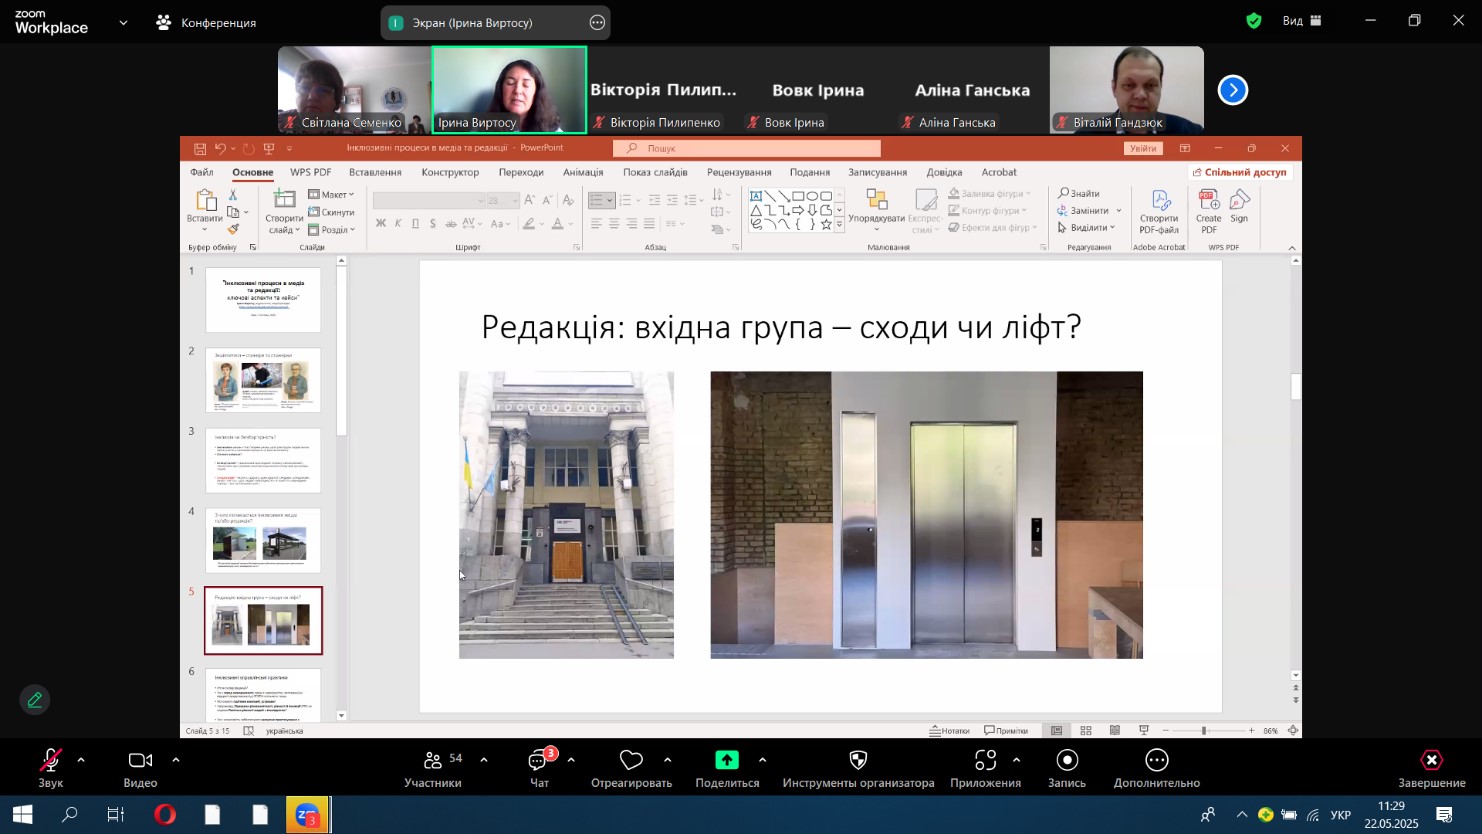Click the React heart icon
This screenshot has width=1482, height=834.
click(x=631, y=761)
